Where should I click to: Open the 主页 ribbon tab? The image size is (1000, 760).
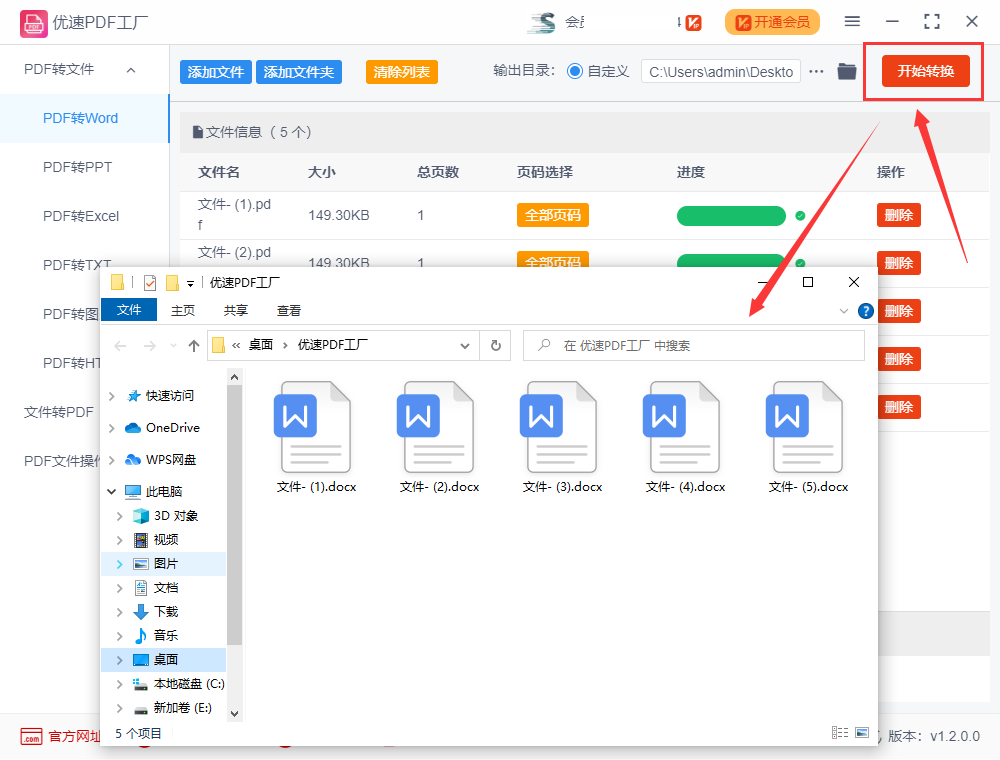coord(183,311)
